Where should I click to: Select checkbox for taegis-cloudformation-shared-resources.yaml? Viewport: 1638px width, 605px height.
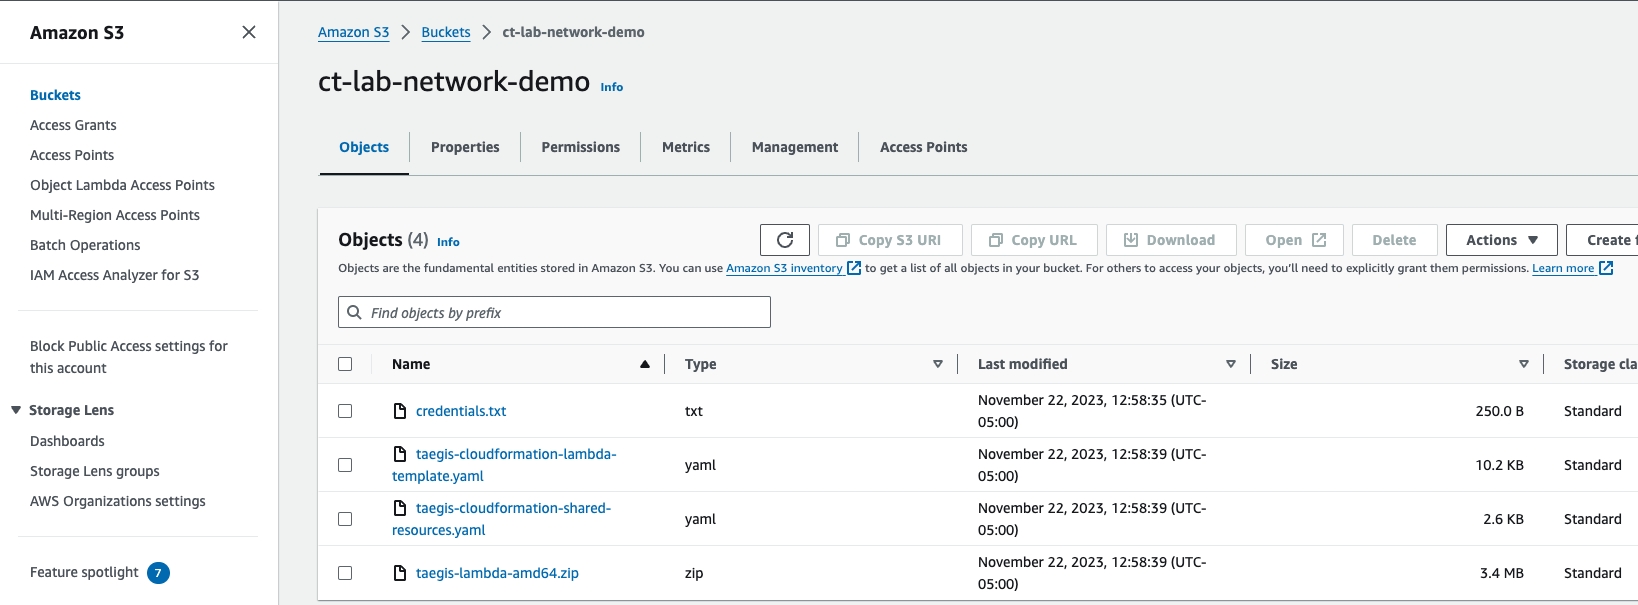pyautogui.click(x=345, y=519)
